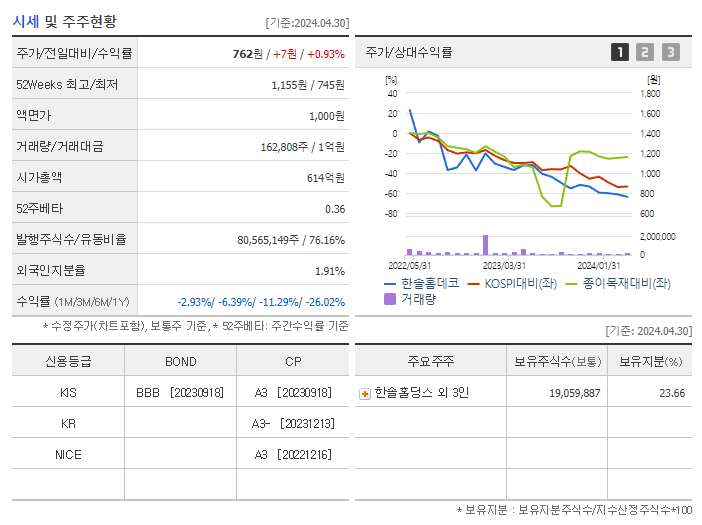Click the 액면가 row label
This screenshot has height=525, width=702.
pos(34,115)
